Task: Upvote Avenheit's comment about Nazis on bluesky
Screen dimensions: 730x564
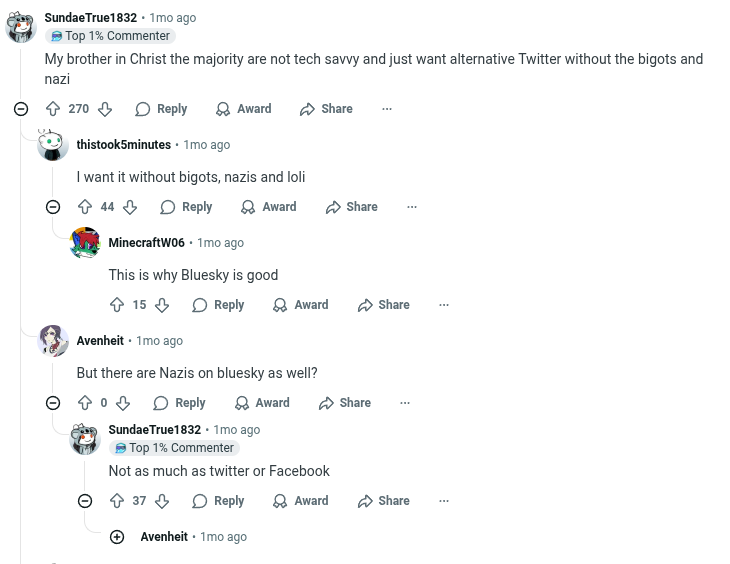Action: point(85,403)
